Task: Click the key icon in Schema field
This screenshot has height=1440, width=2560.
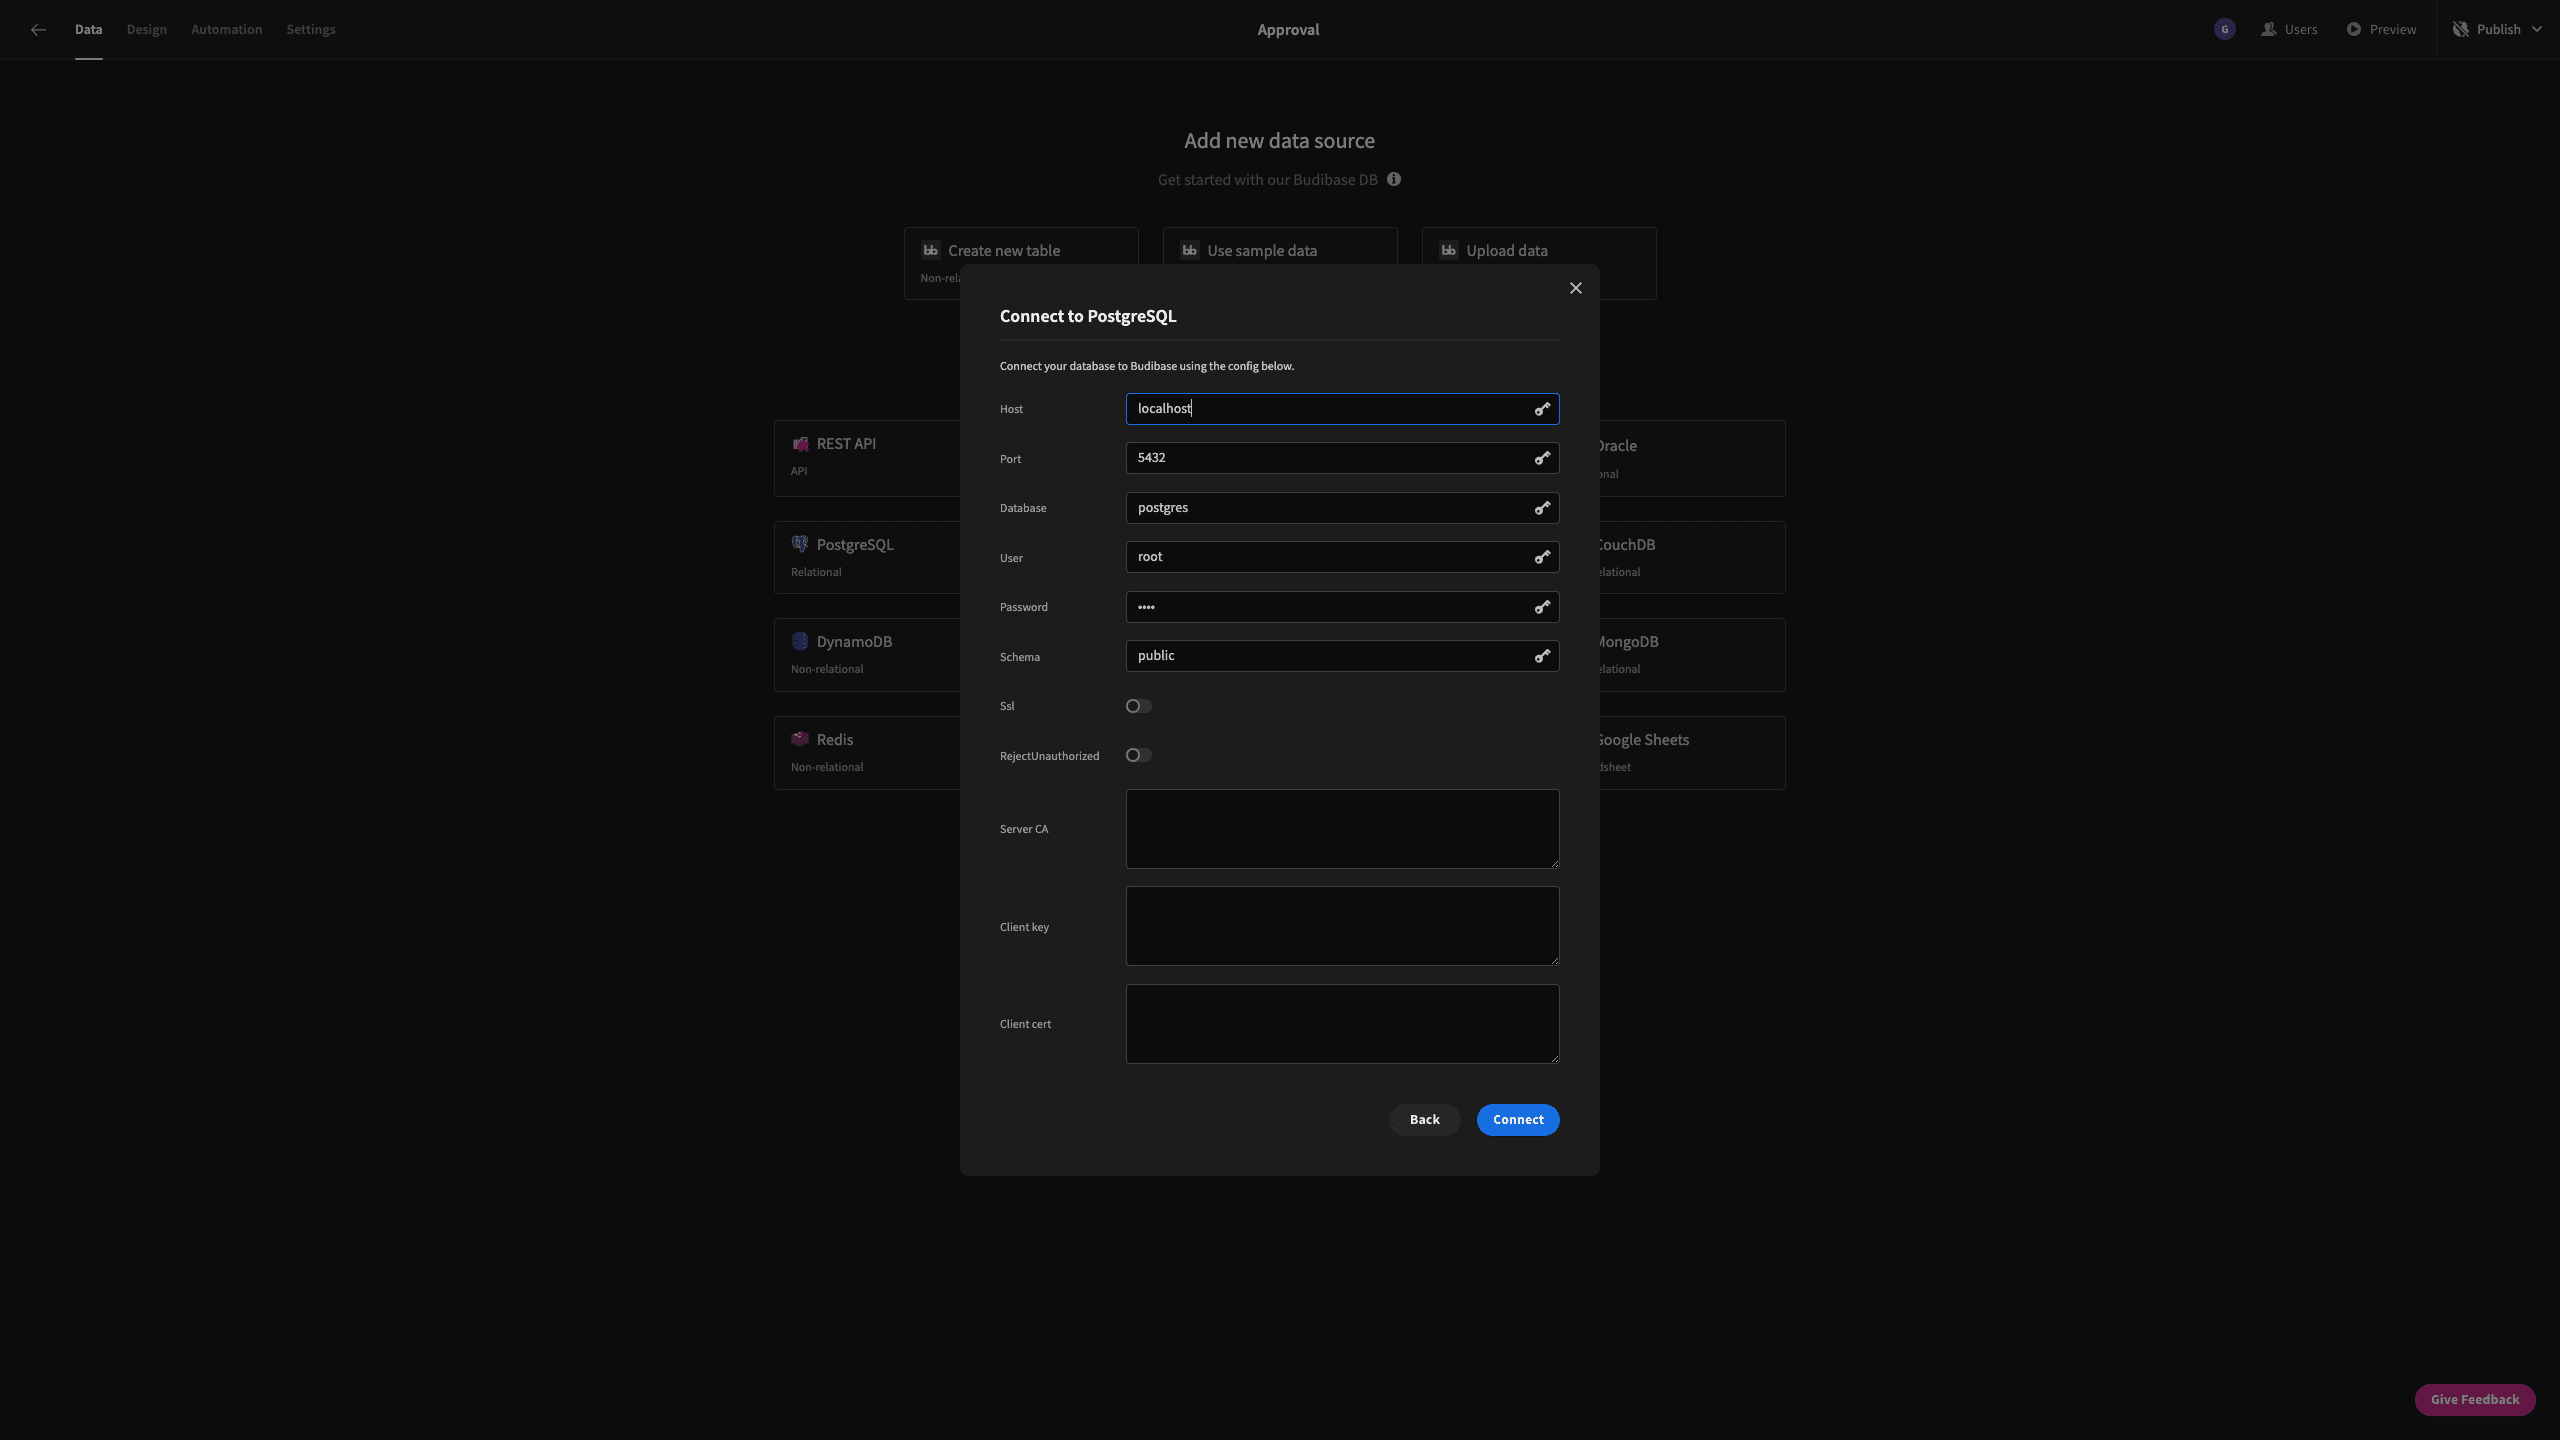Action: point(1542,656)
